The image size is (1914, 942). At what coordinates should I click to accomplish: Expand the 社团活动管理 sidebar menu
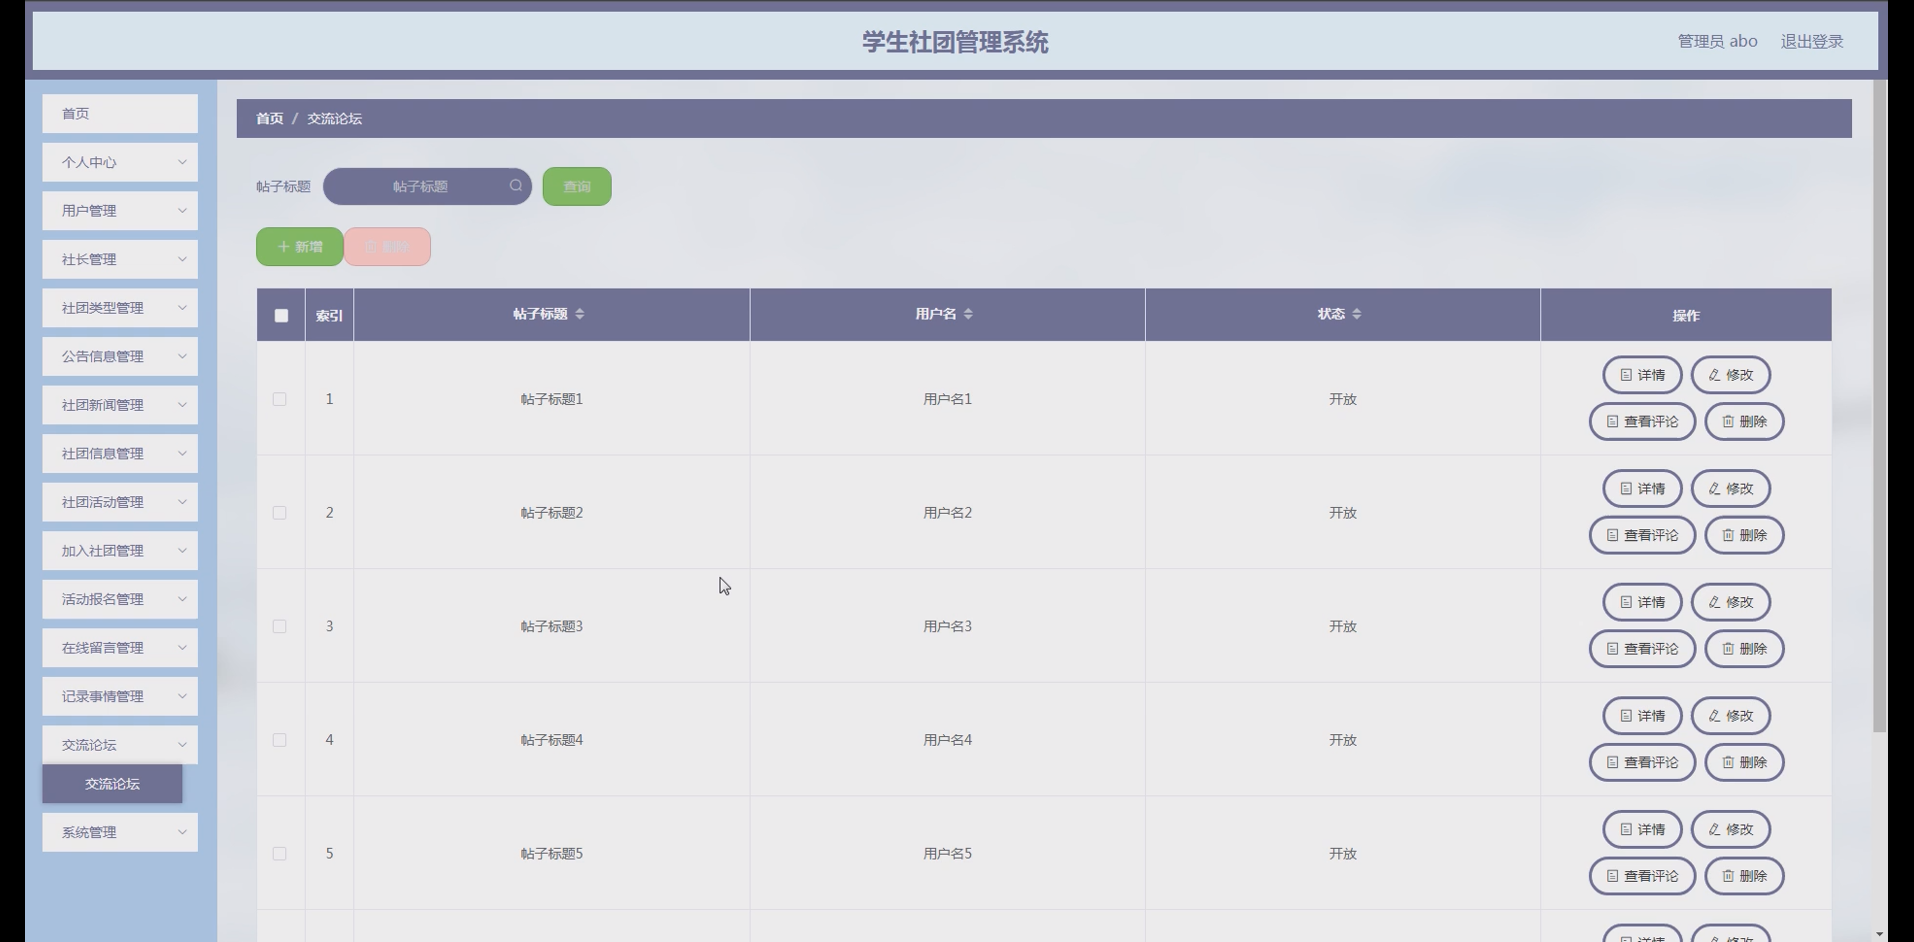(x=120, y=502)
